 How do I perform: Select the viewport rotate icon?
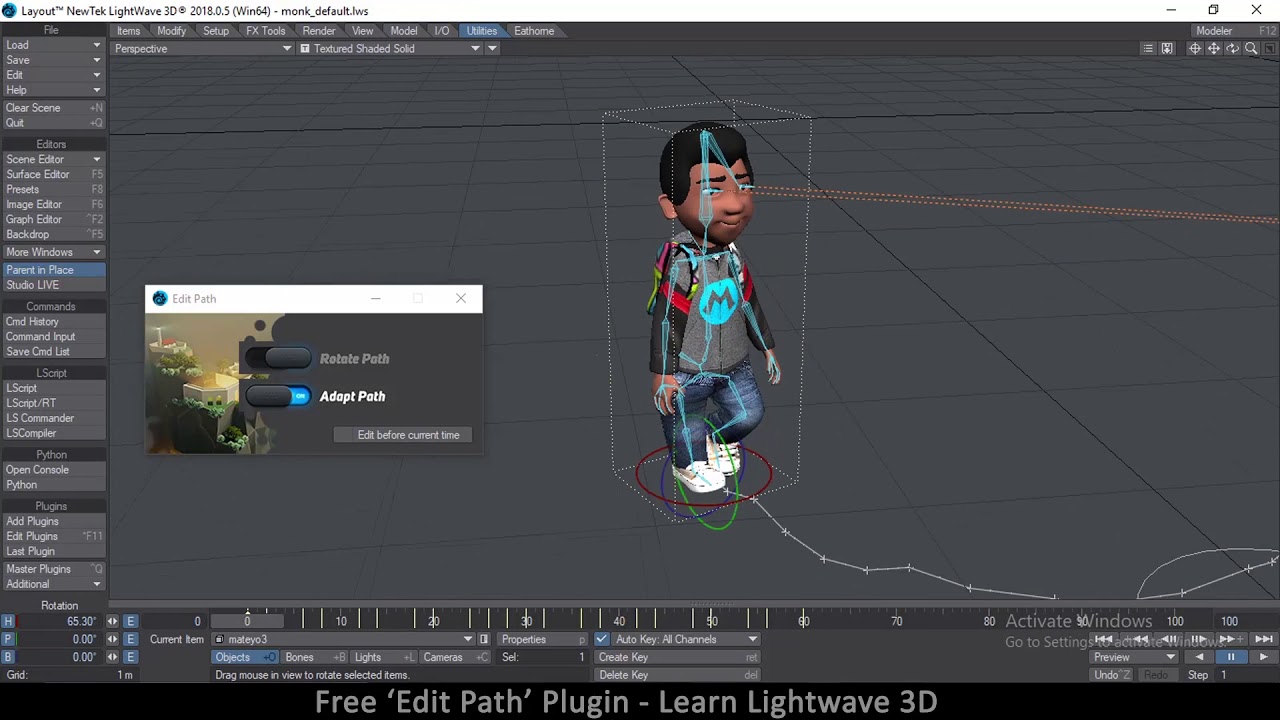(1233, 49)
